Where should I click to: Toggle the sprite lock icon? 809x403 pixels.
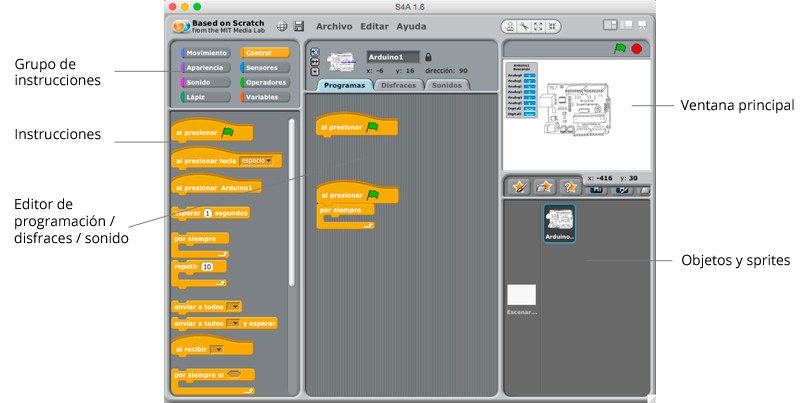pos(428,57)
